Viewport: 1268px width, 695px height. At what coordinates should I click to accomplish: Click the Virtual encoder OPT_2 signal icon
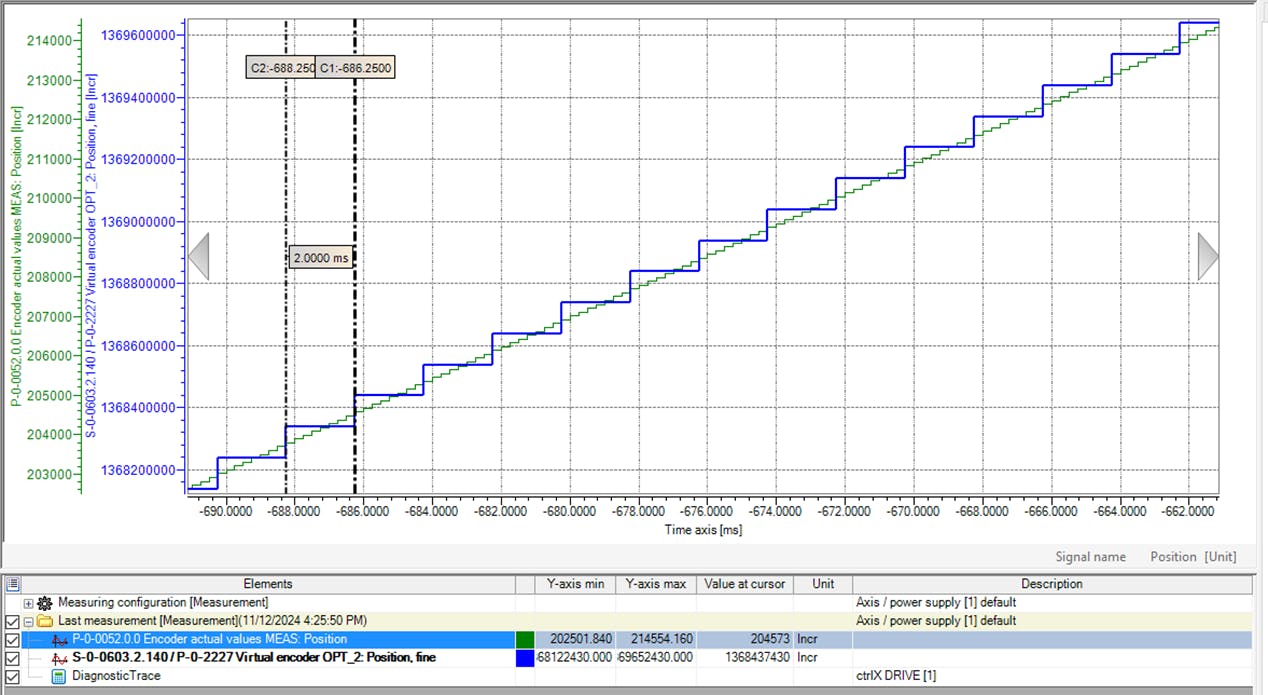point(59,658)
